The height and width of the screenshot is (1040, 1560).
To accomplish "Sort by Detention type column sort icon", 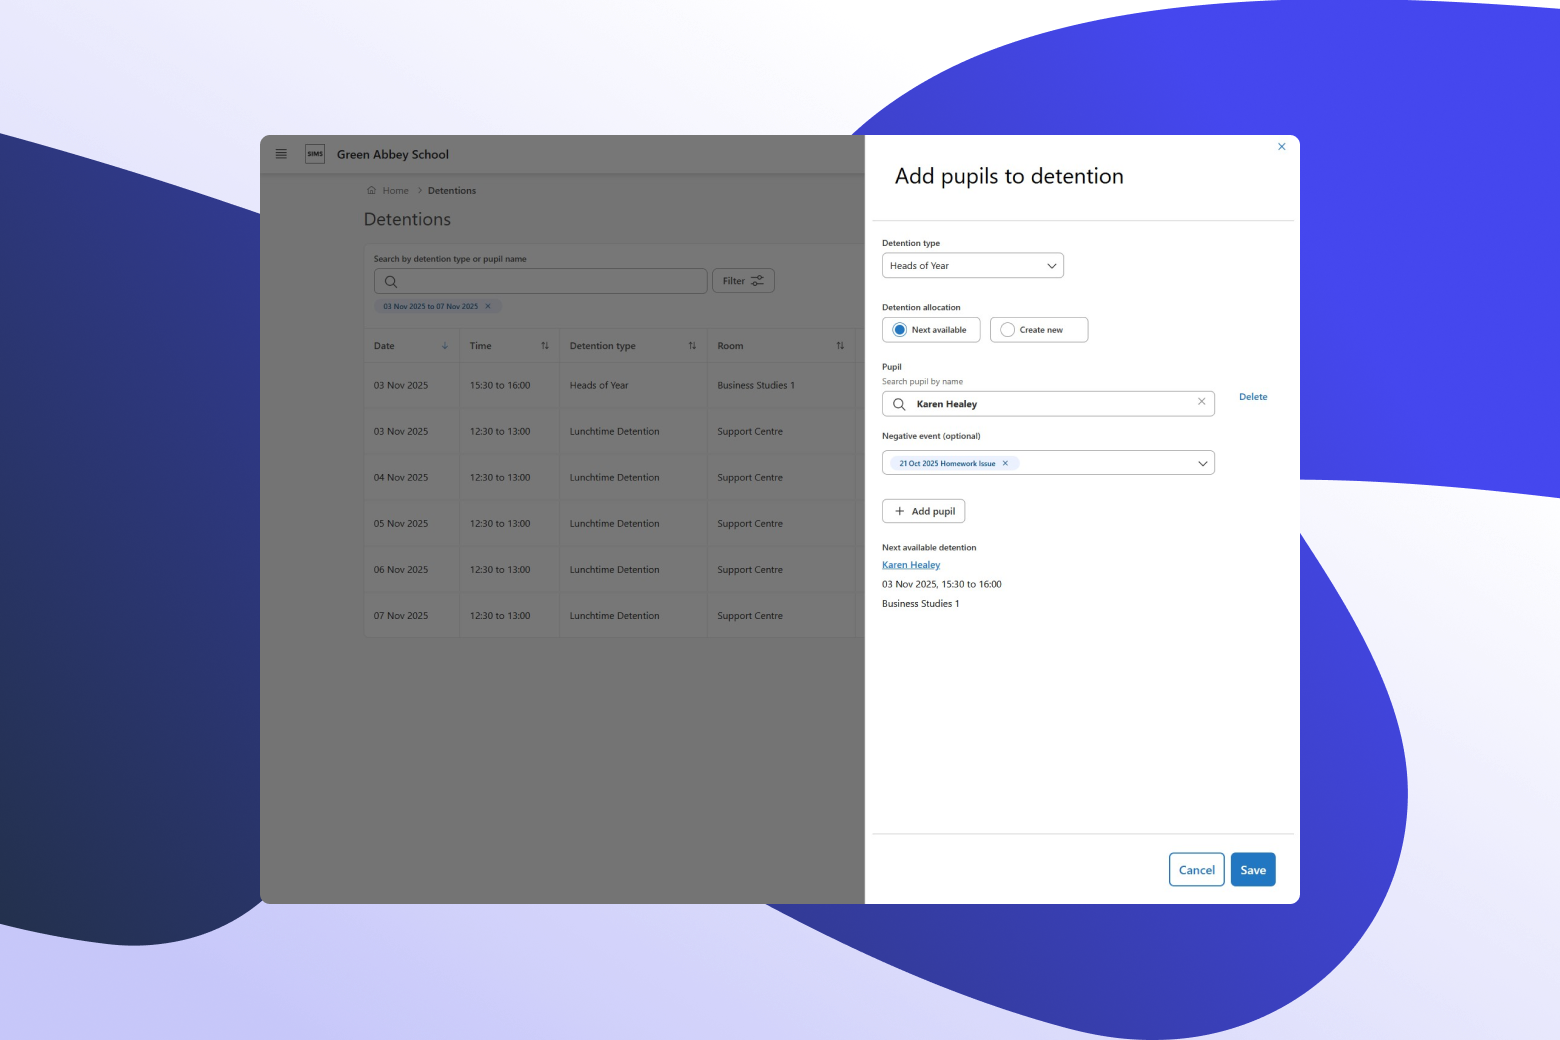I will click(x=692, y=346).
